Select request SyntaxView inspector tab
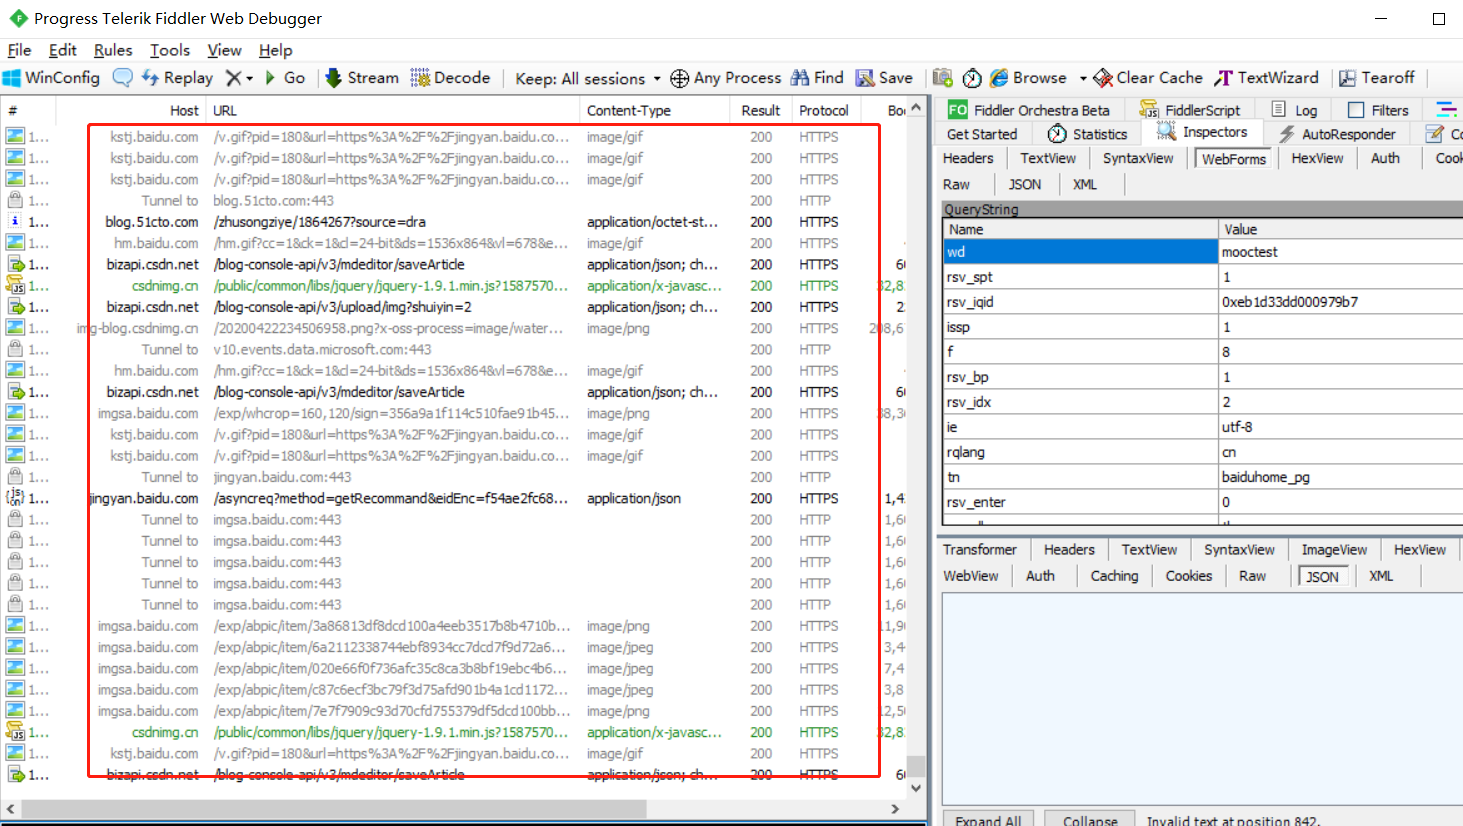The image size is (1463, 826). click(x=1138, y=158)
